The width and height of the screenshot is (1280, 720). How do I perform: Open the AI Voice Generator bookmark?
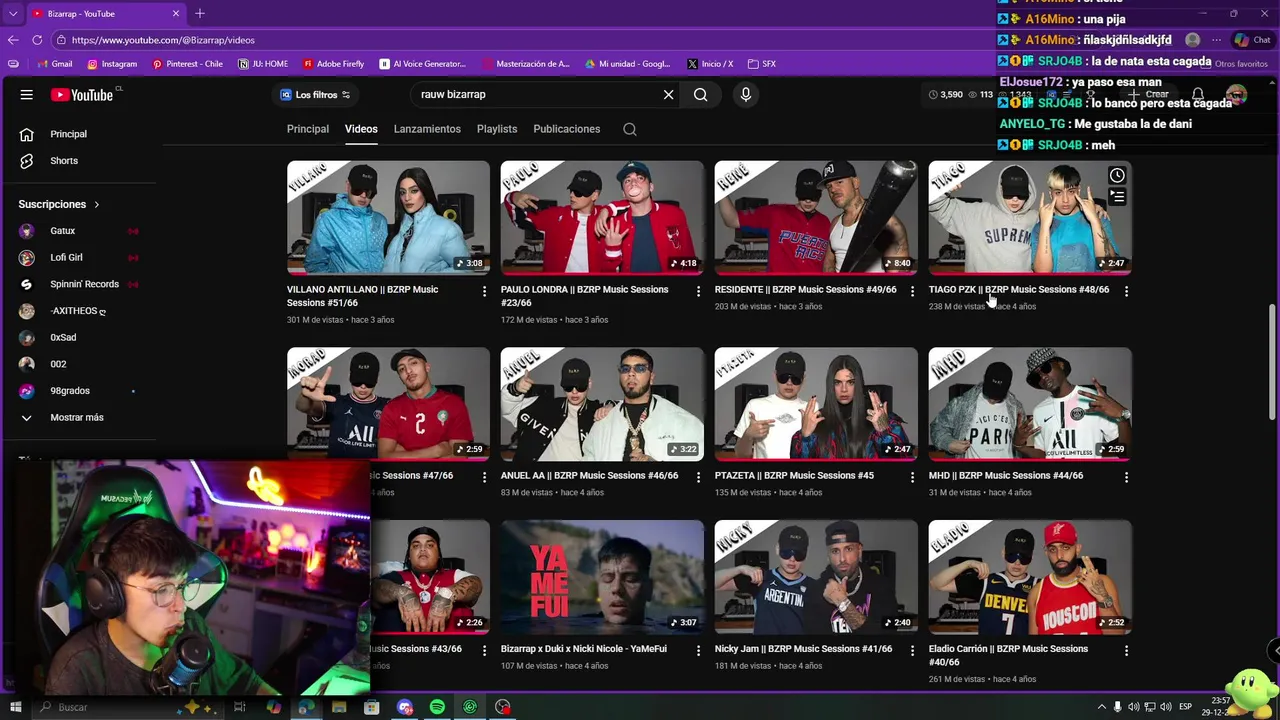pyautogui.click(x=423, y=64)
